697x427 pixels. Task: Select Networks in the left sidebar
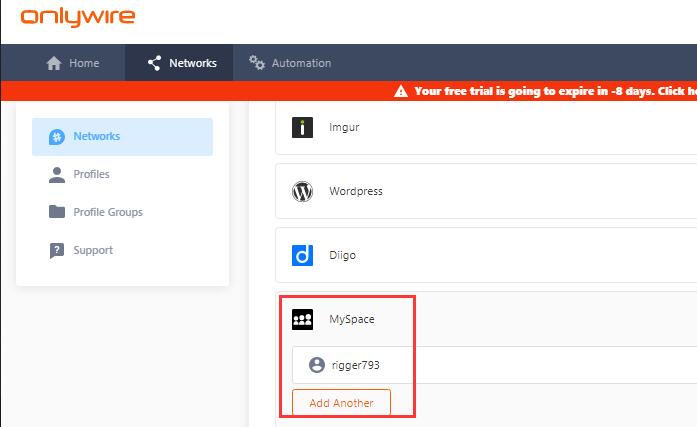click(122, 137)
